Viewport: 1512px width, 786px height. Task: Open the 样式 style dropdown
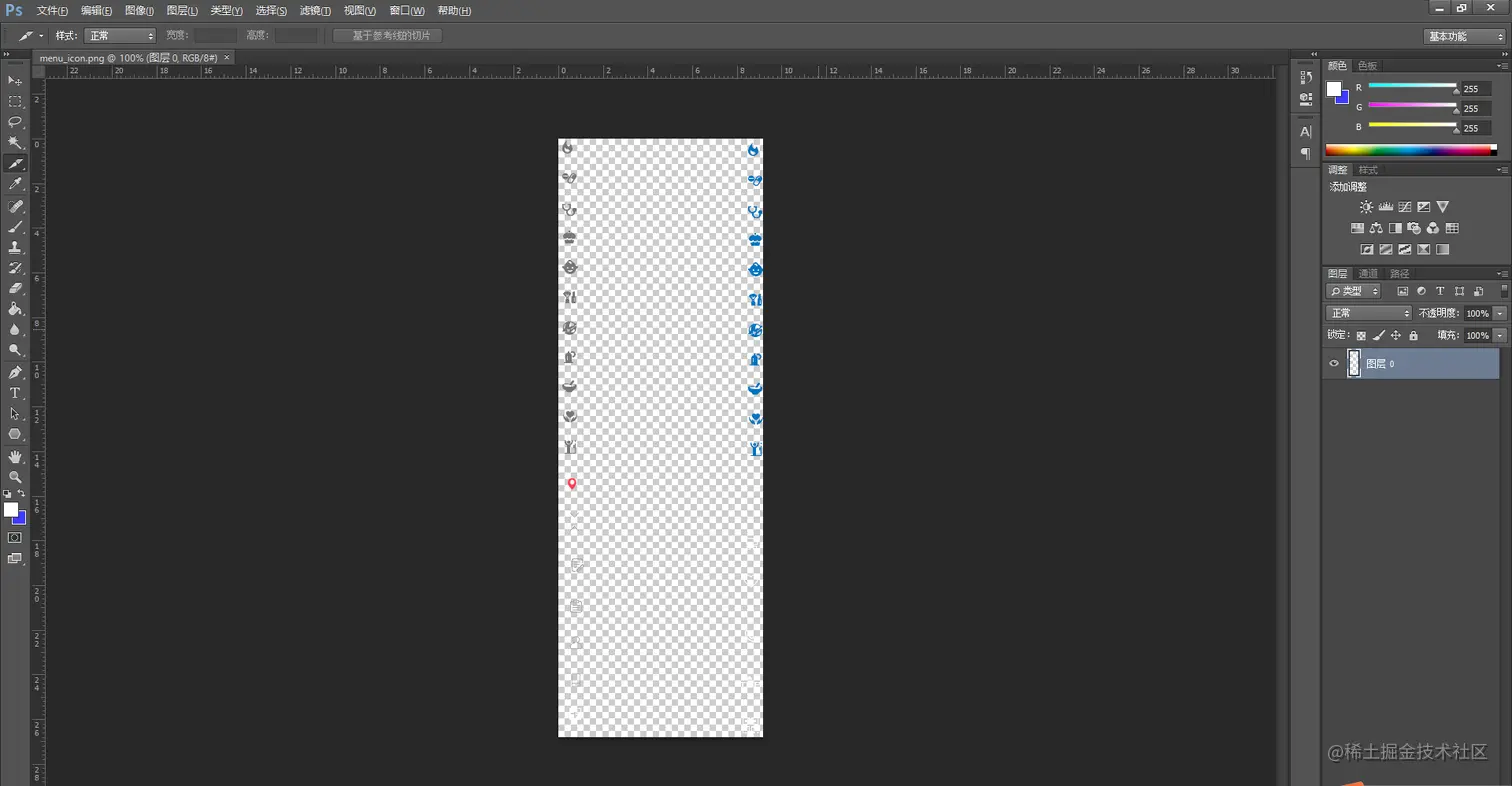click(x=120, y=35)
